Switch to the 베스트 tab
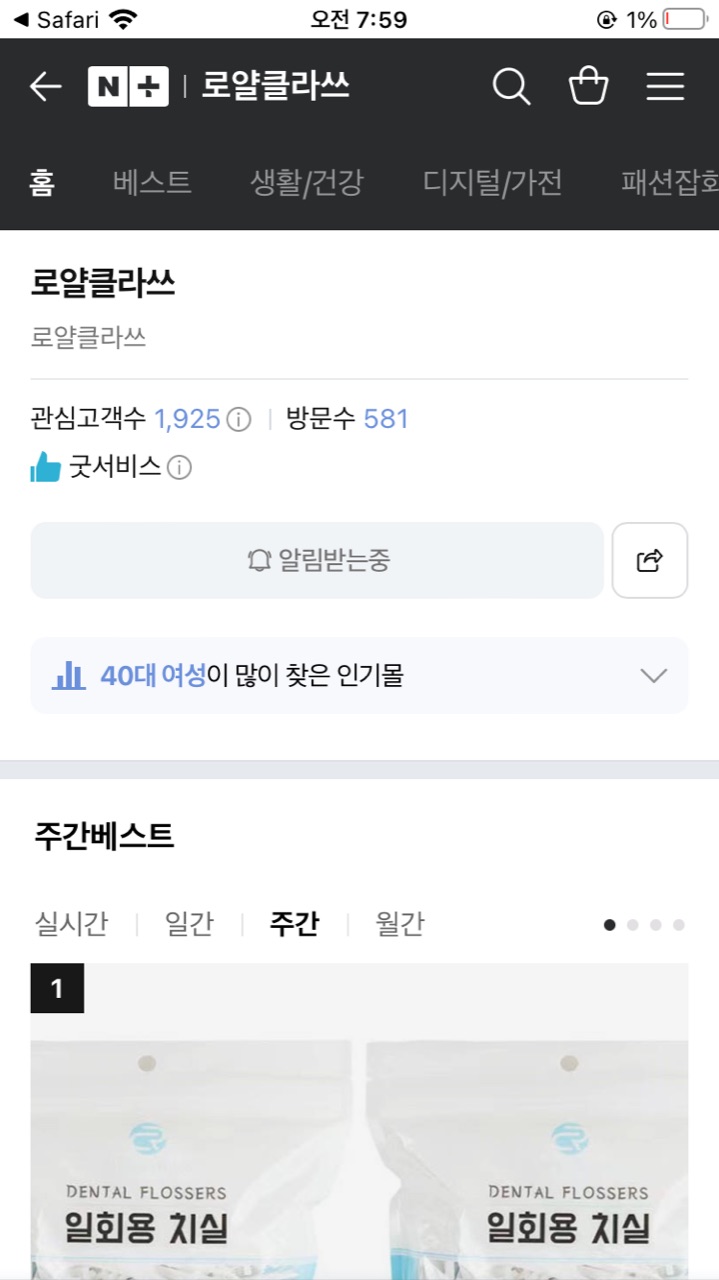Image resolution: width=719 pixels, height=1280 pixels. click(152, 183)
